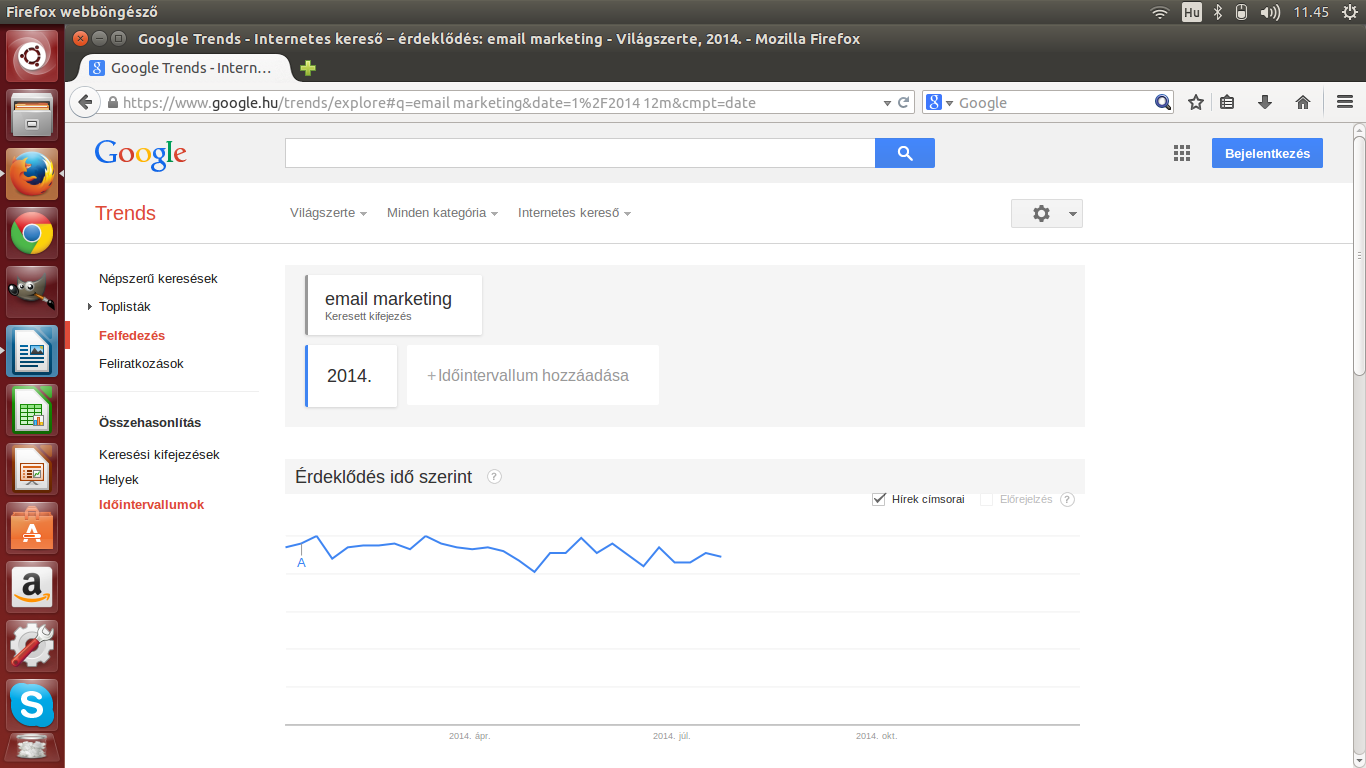The height and width of the screenshot is (768, 1366).
Task: Show bookmarks list icon in toolbar
Action: coord(1227,102)
